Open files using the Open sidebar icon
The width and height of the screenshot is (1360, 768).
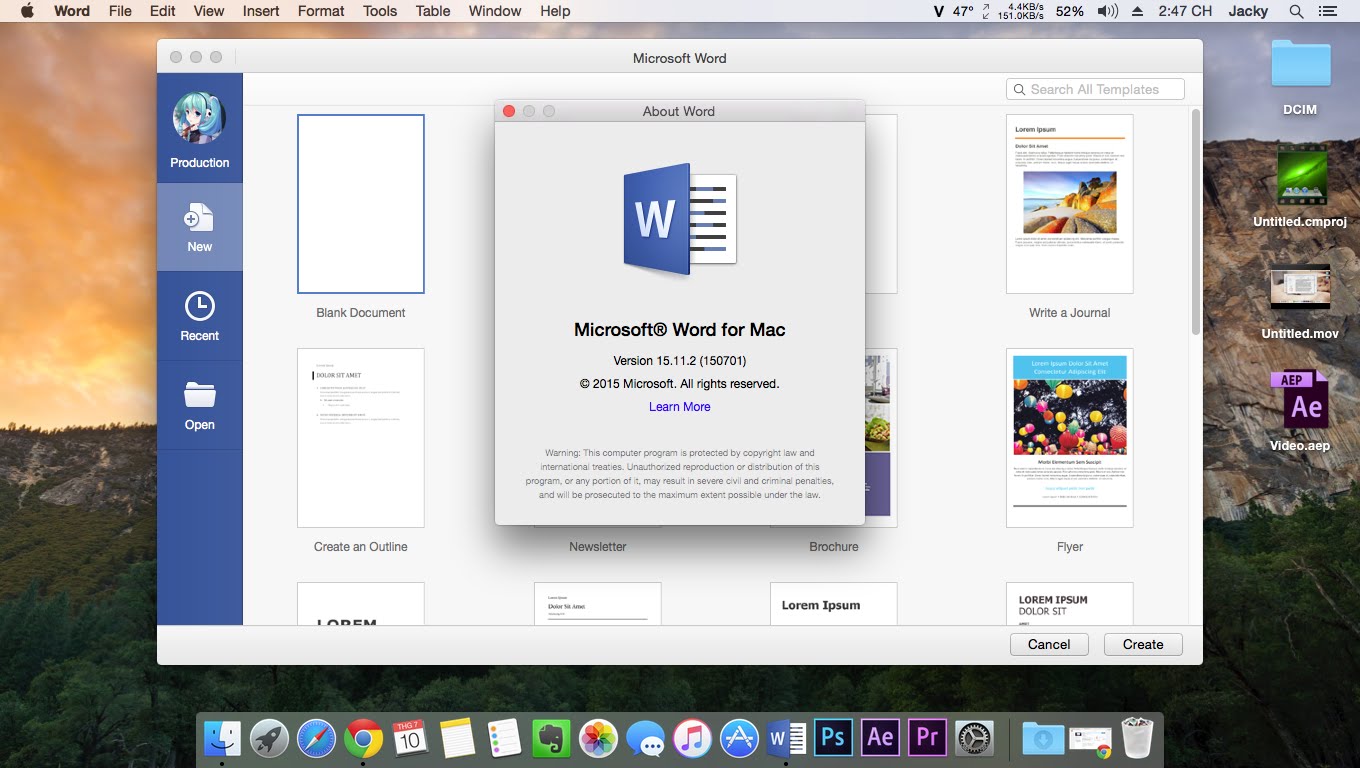click(199, 405)
